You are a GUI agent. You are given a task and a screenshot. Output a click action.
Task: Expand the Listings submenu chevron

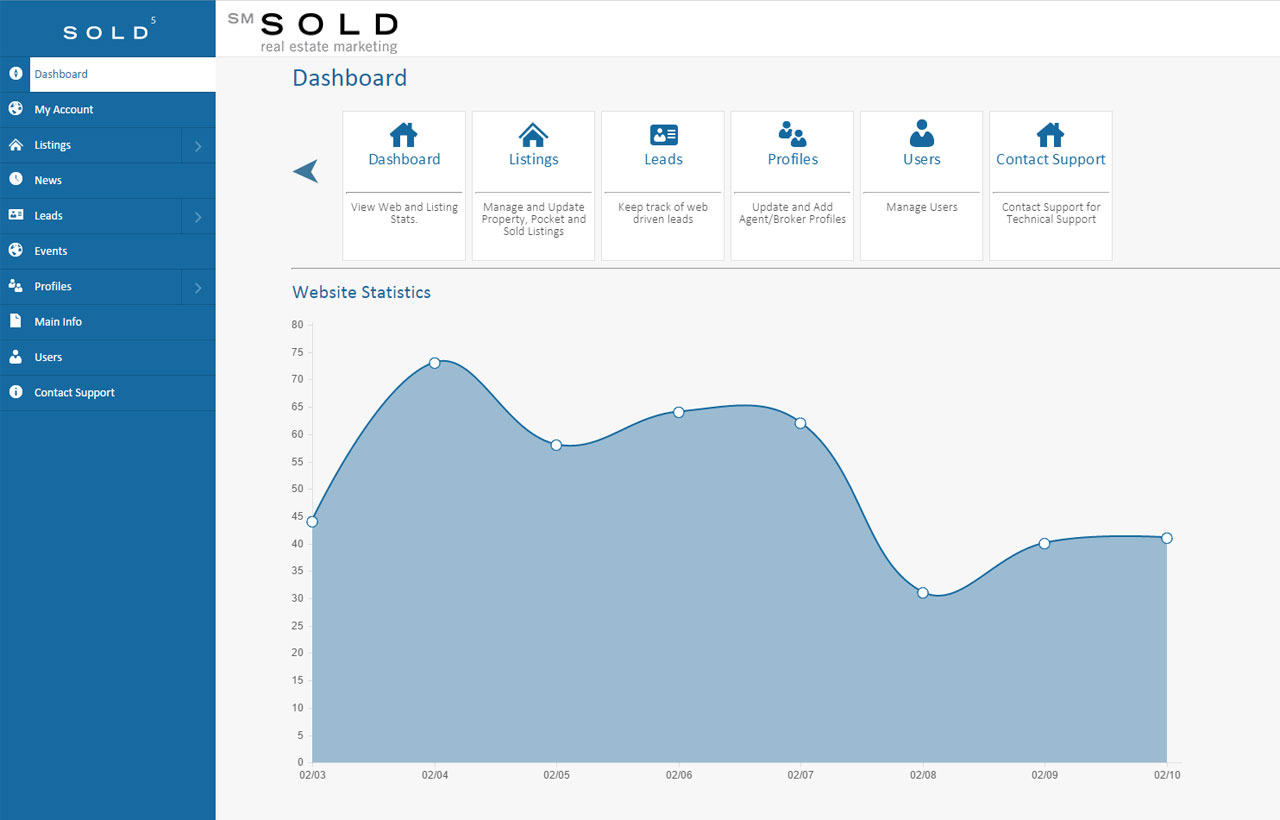click(198, 146)
